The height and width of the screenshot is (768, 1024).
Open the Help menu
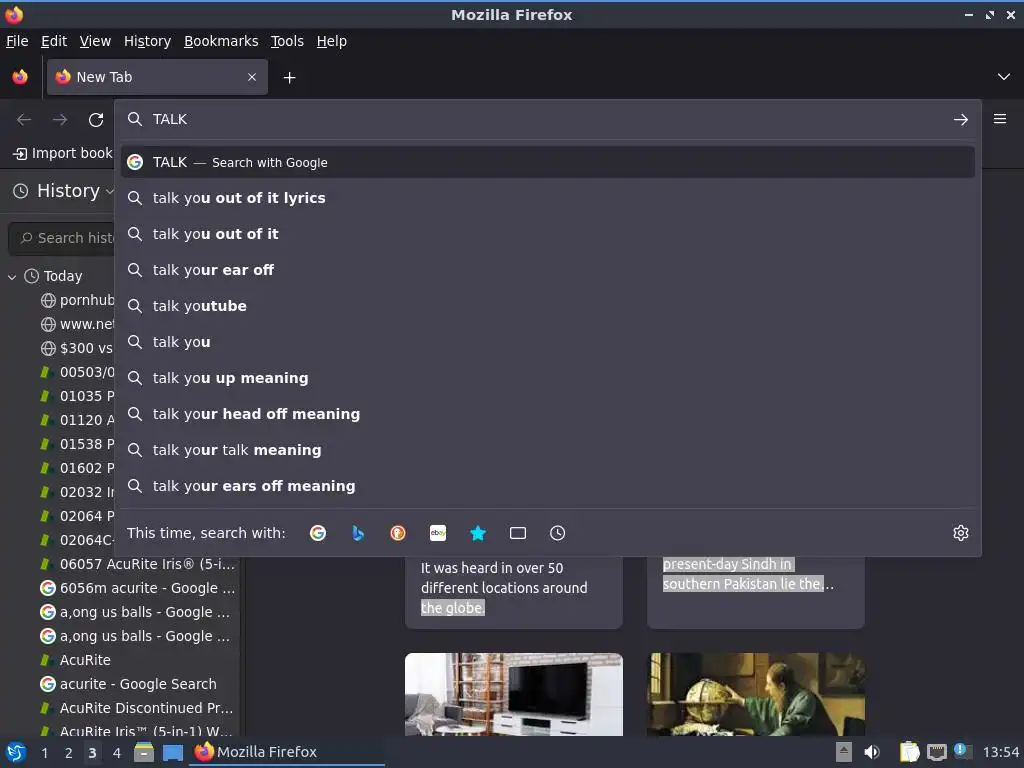[332, 41]
